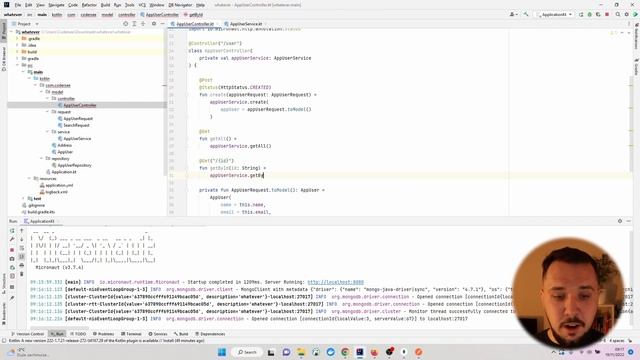Click the Expand All icon in Project panel
This screenshot has height=360, width=640.
click(134, 24)
